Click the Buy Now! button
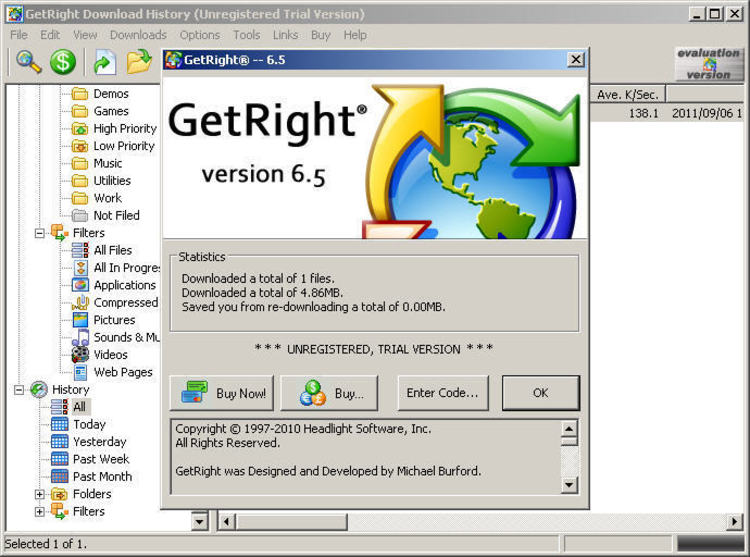The height and width of the screenshot is (557, 750). point(221,393)
